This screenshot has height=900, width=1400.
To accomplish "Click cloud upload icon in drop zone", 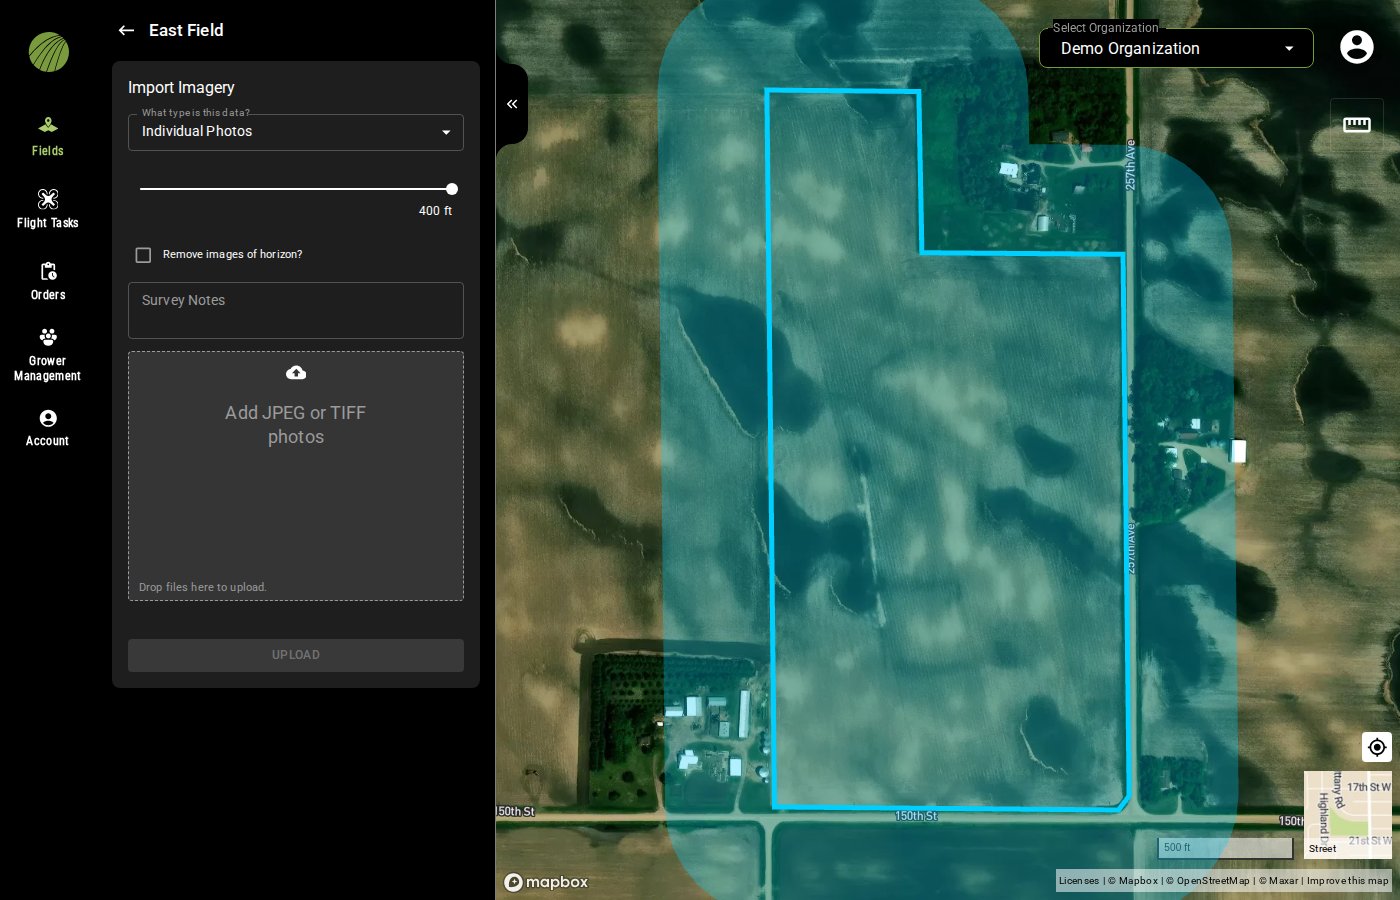I will (296, 373).
